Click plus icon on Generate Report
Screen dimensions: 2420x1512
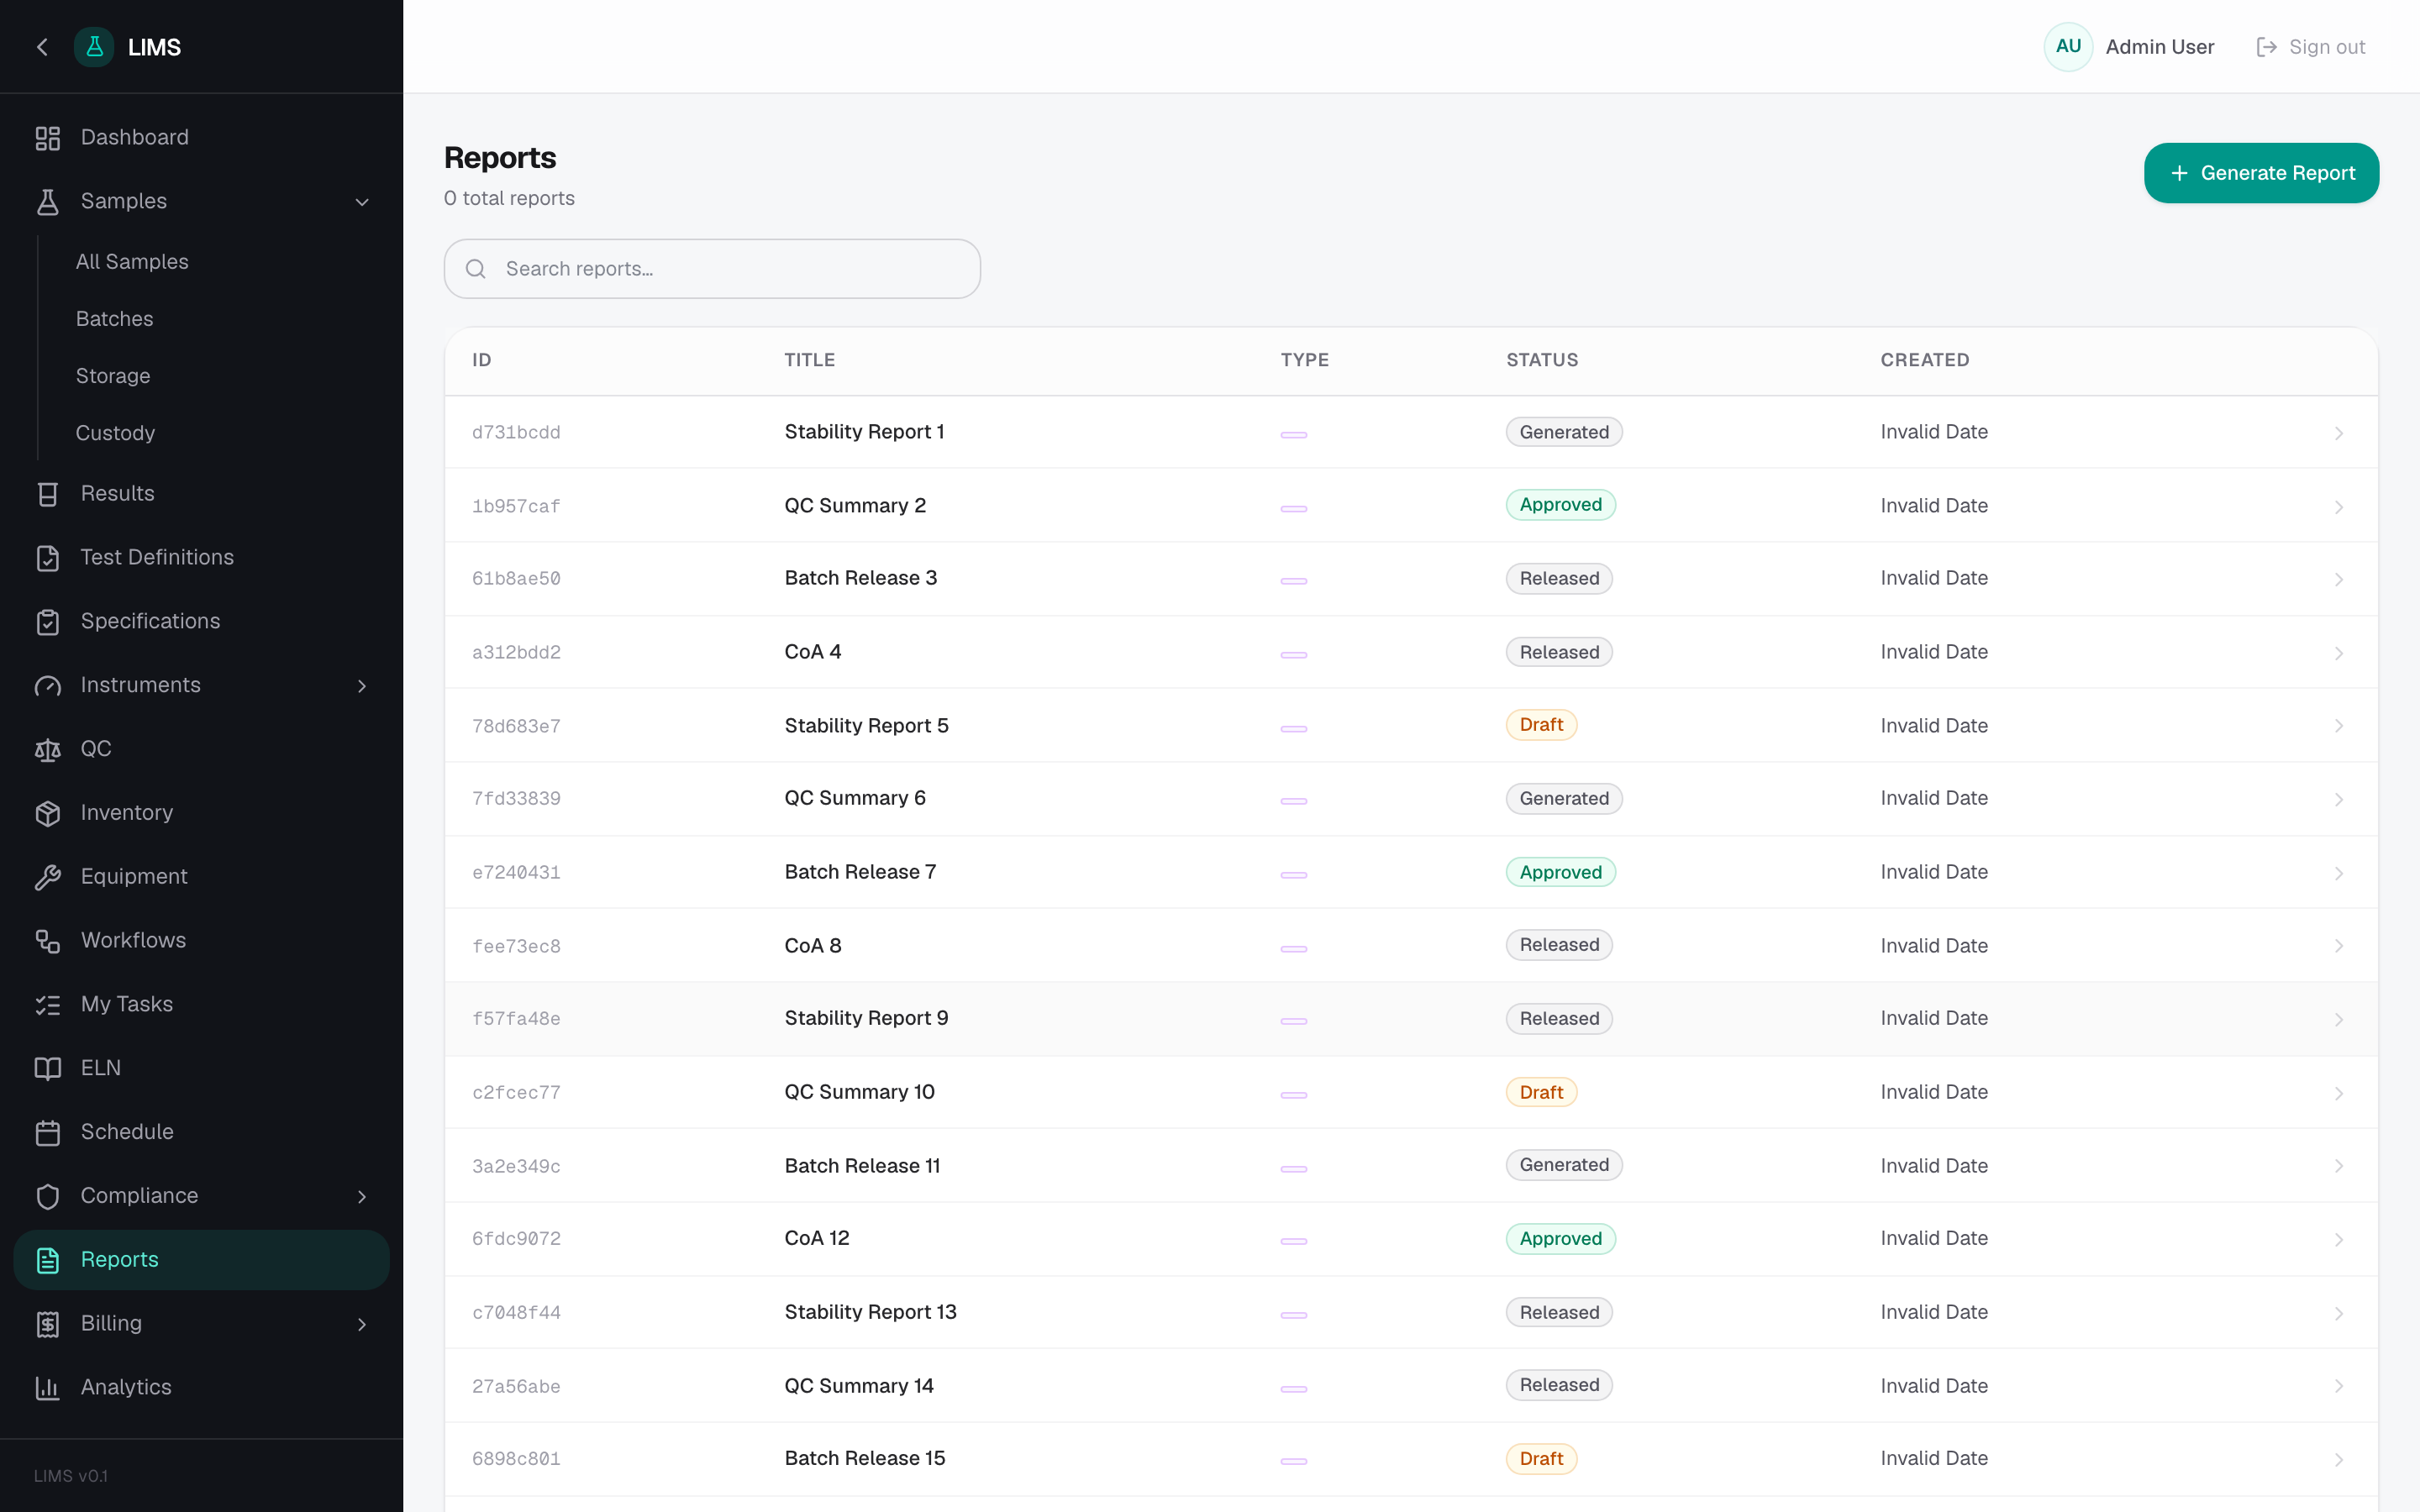pos(2179,173)
